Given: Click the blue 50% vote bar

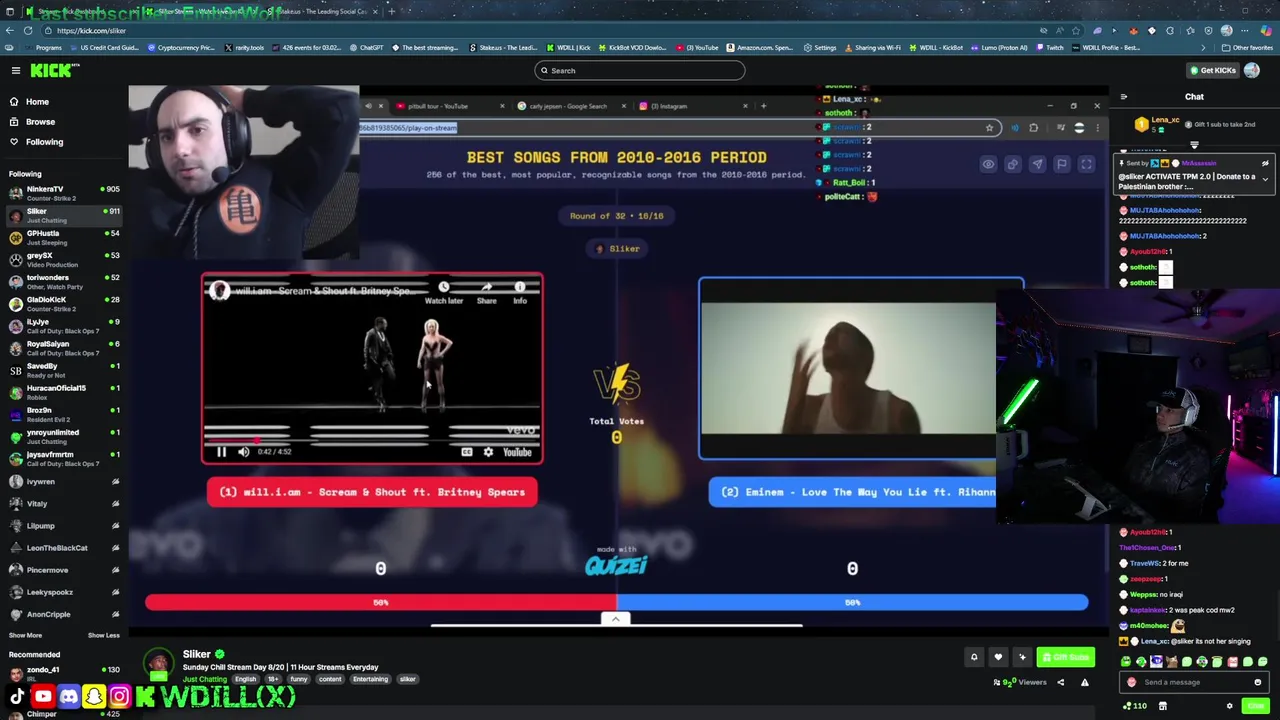Looking at the screenshot, I should 852,602.
